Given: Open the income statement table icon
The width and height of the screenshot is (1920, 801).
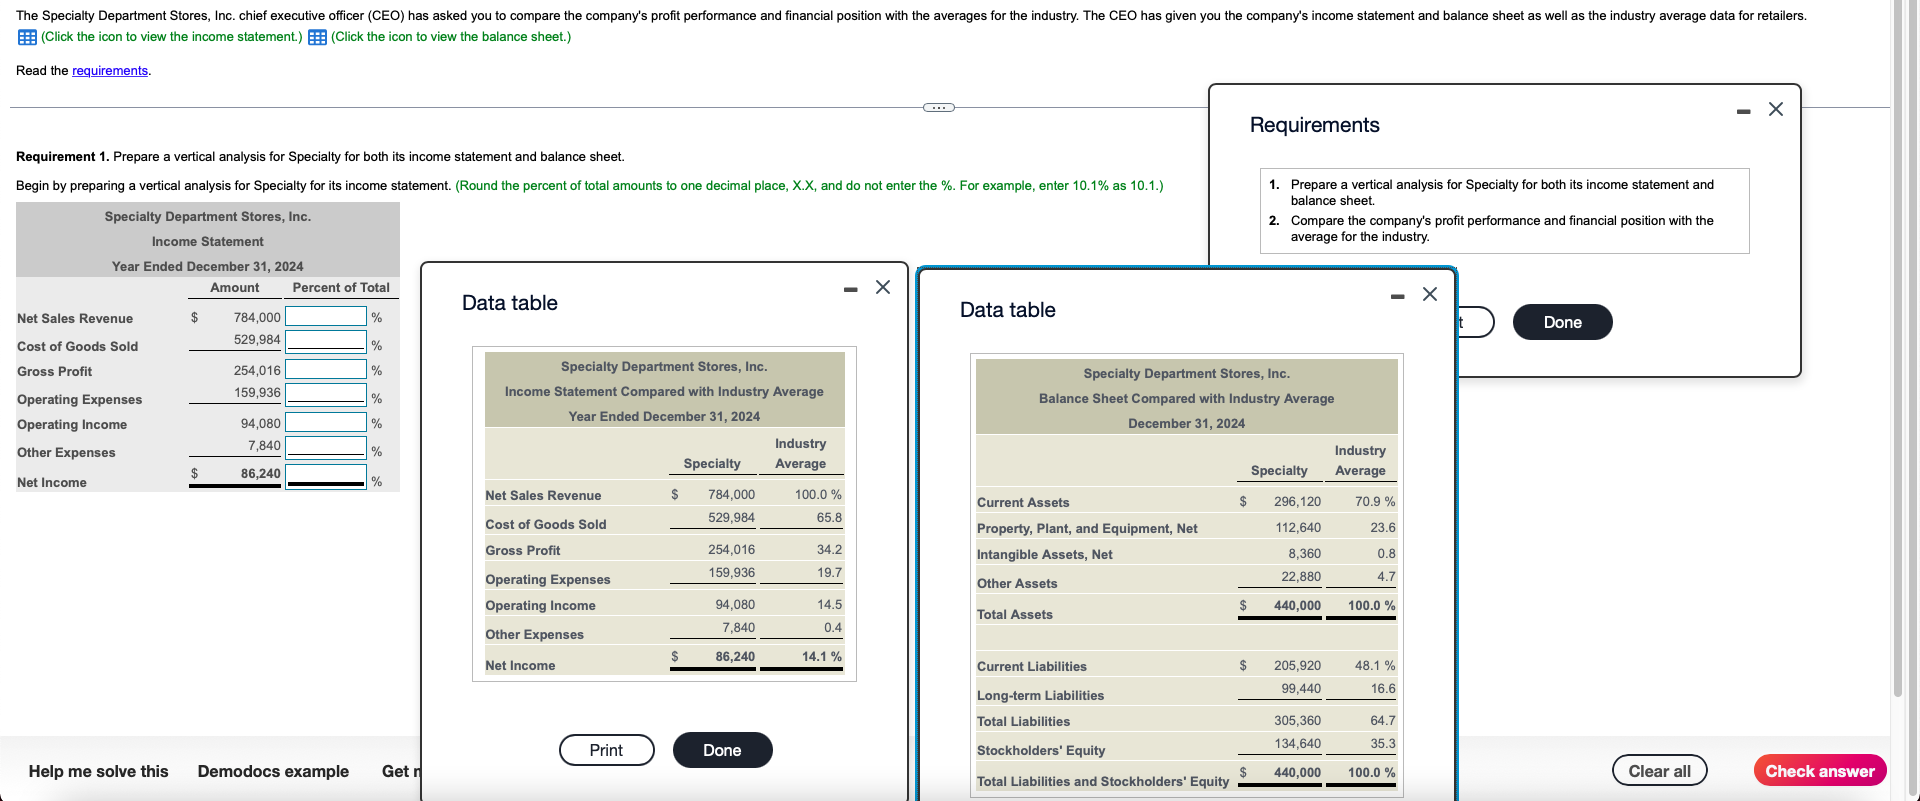Looking at the screenshot, I should tap(27, 37).
